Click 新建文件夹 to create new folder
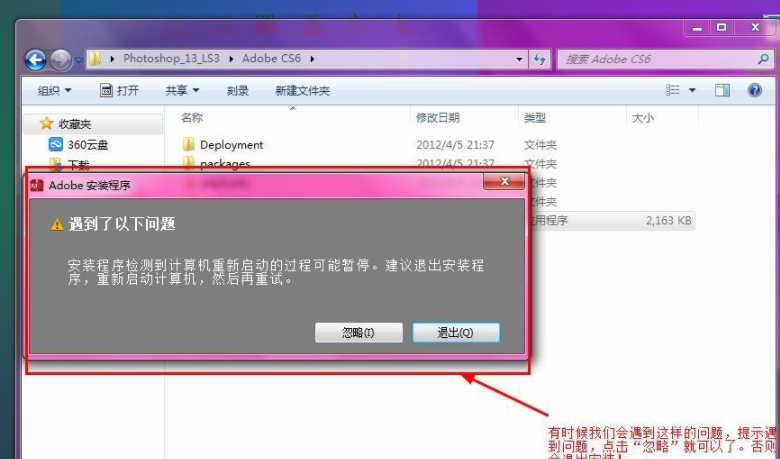The height and width of the screenshot is (459, 780). coord(302,91)
